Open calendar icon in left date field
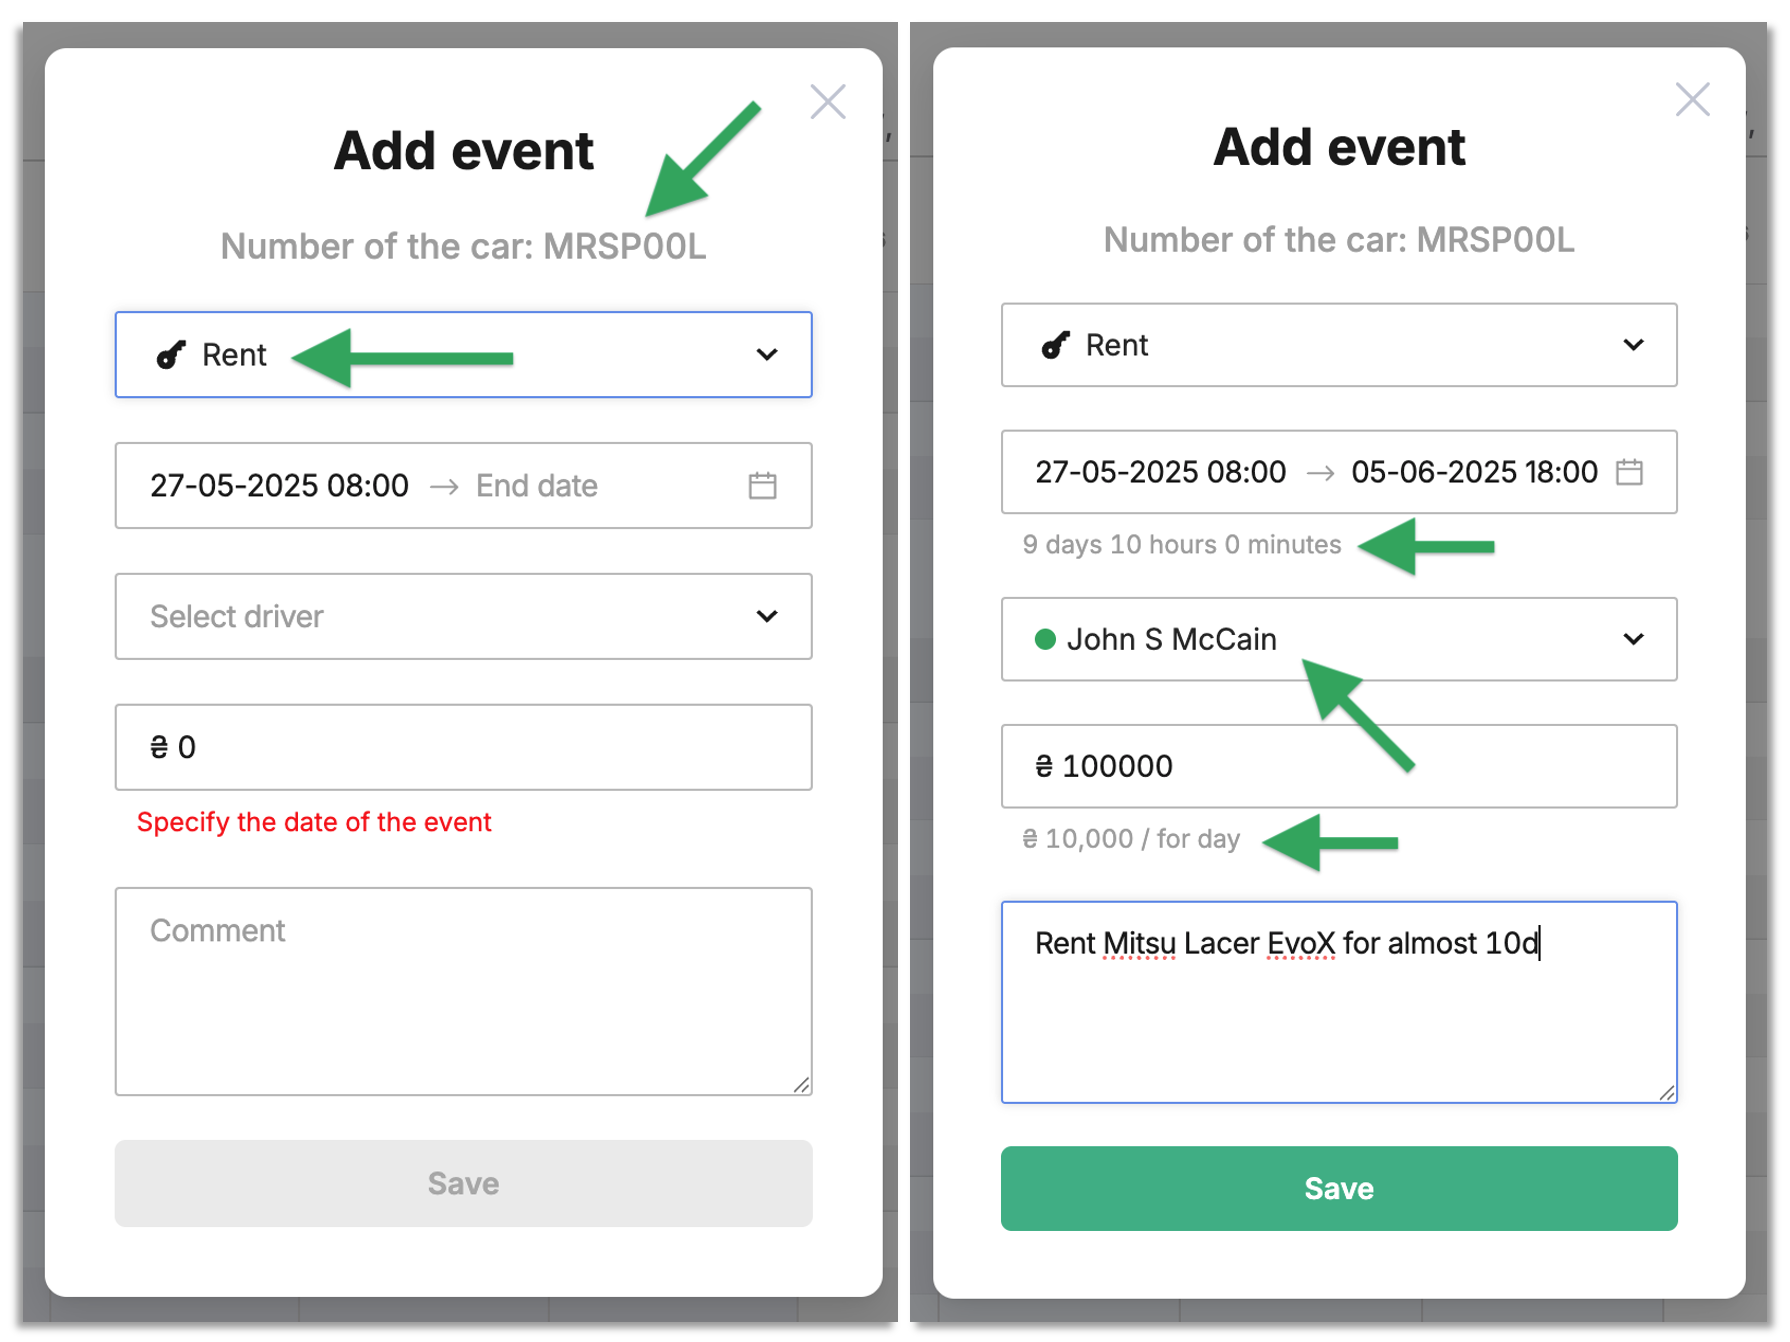 [x=763, y=486]
